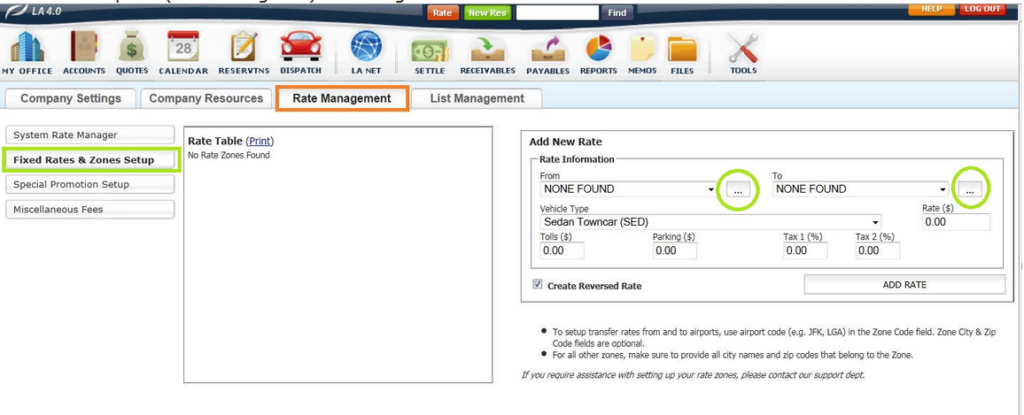The width and height of the screenshot is (1024, 415).
Task: Toggle the Create Reversed Rate checkbox
Action: [538, 285]
